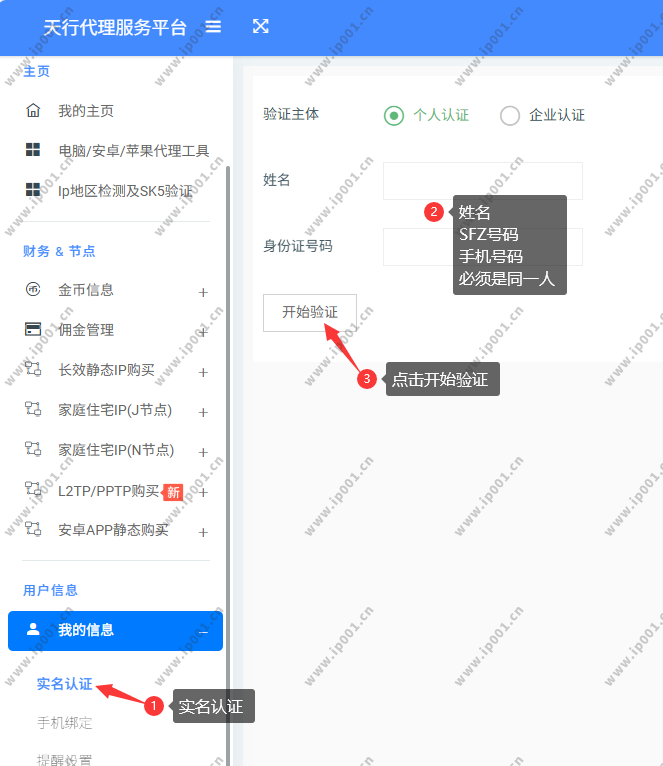Select the 个人认证 radio button
This screenshot has width=663, height=766.
coord(394,115)
